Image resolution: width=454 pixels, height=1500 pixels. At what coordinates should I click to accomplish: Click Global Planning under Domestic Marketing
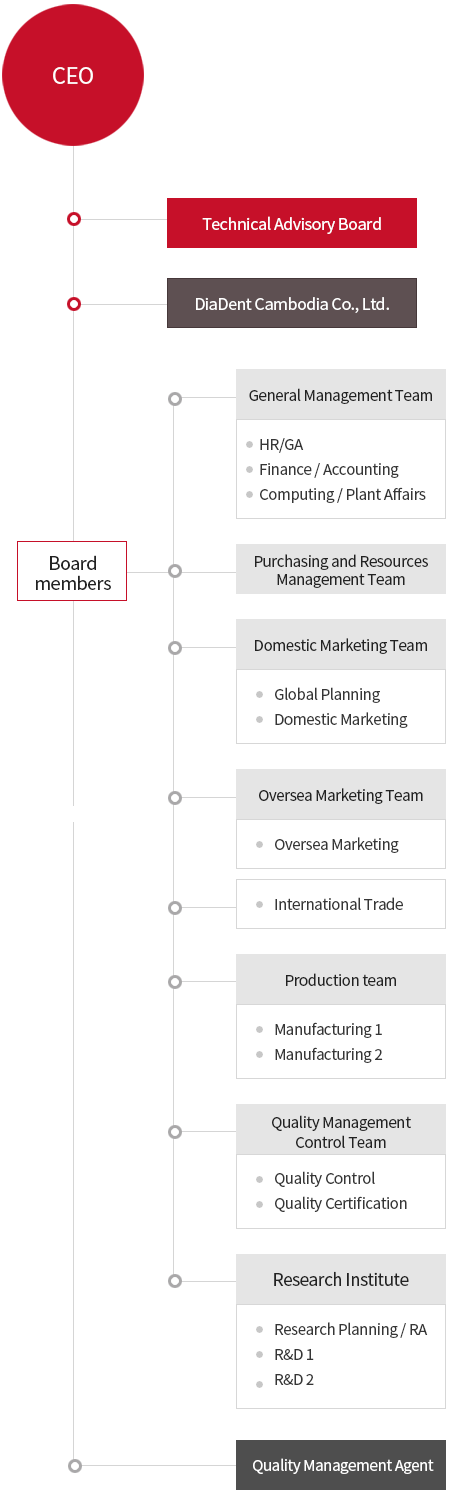point(327,694)
